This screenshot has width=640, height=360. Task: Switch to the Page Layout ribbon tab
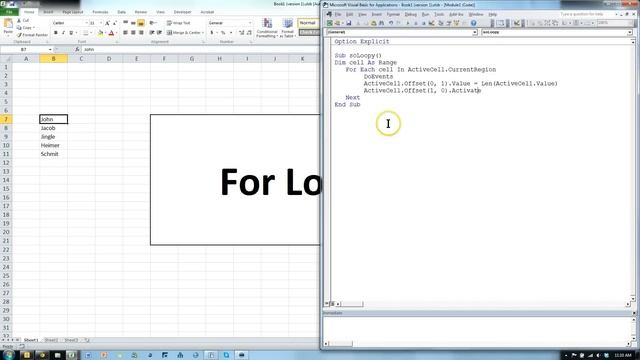click(73, 12)
